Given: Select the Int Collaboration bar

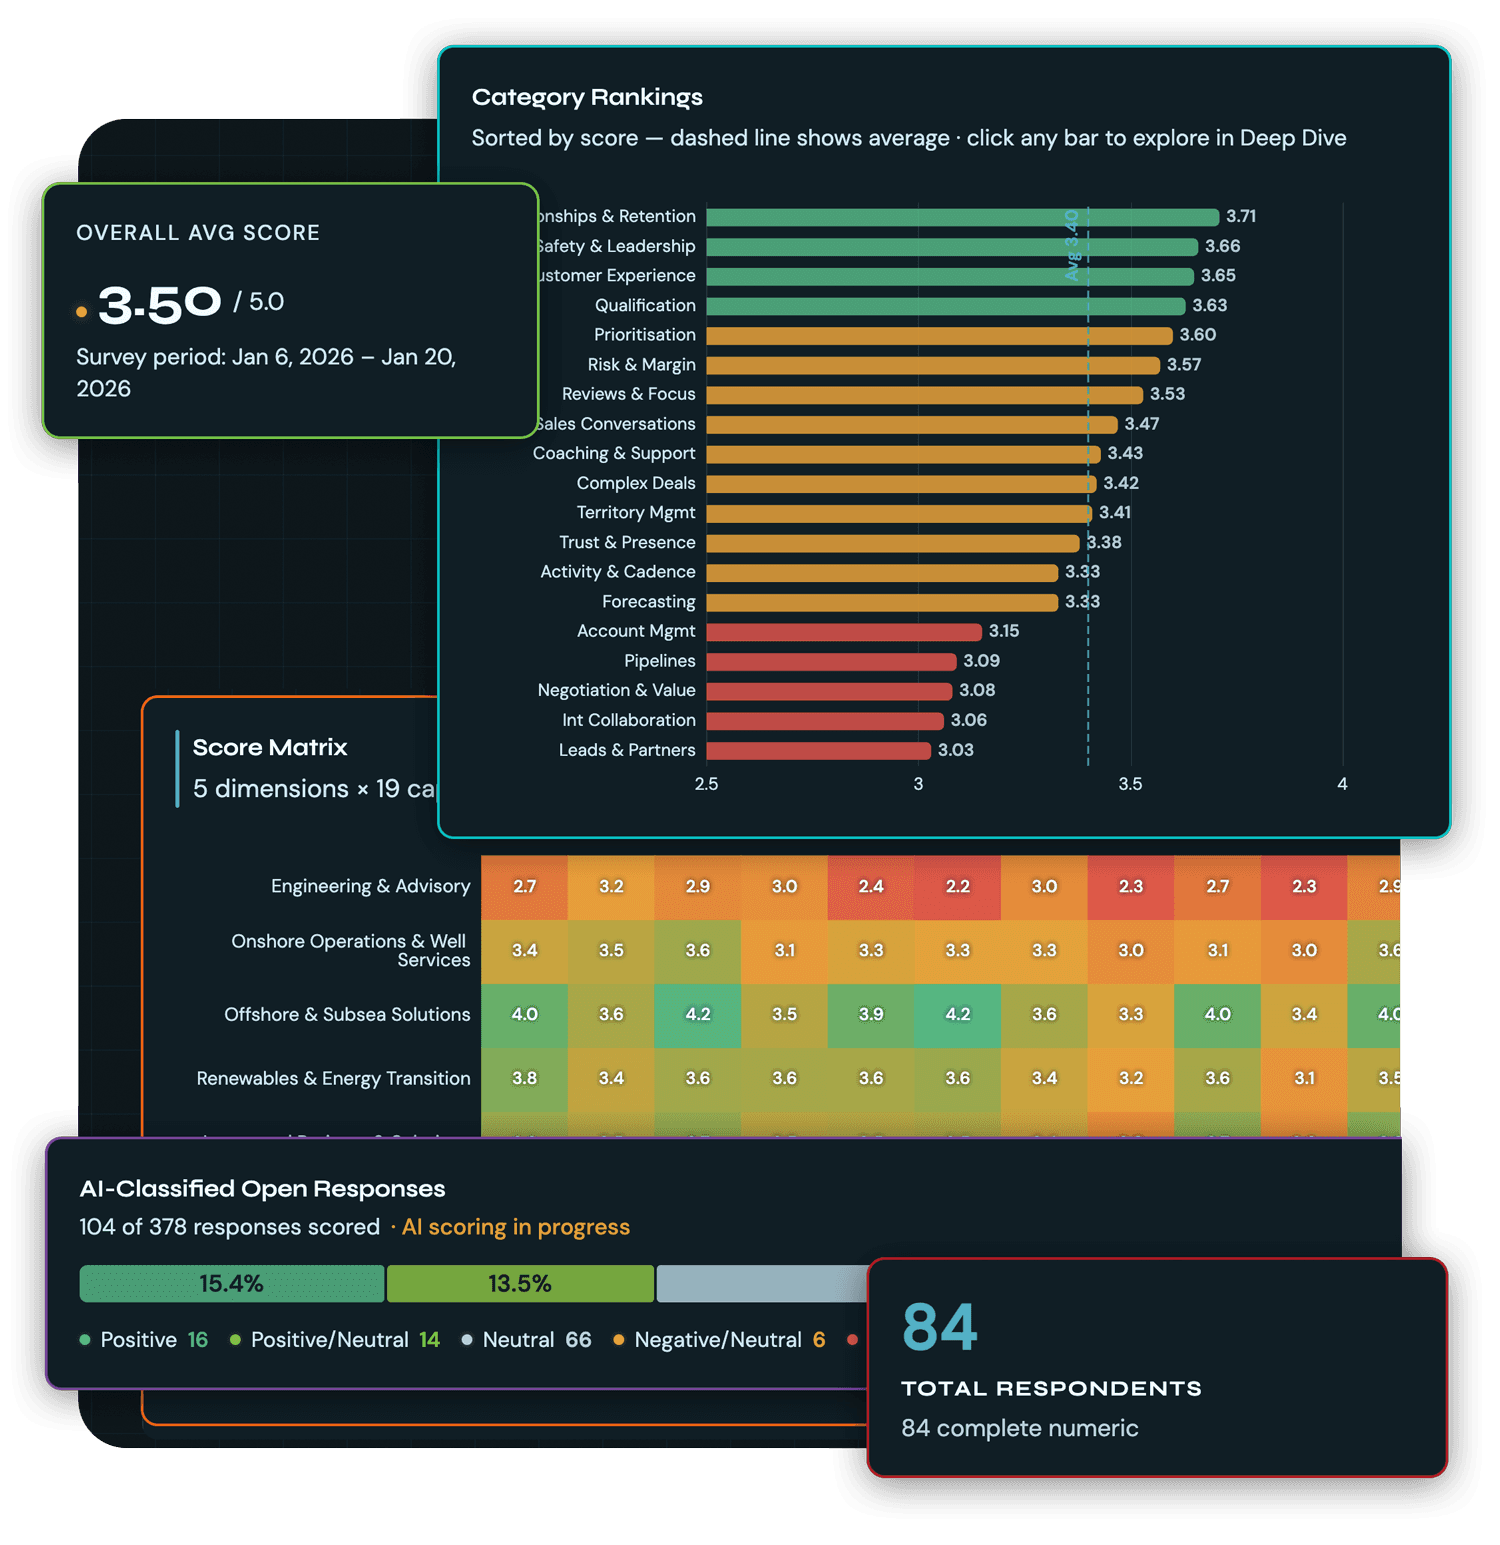Looking at the screenshot, I should click(x=825, y=721).
